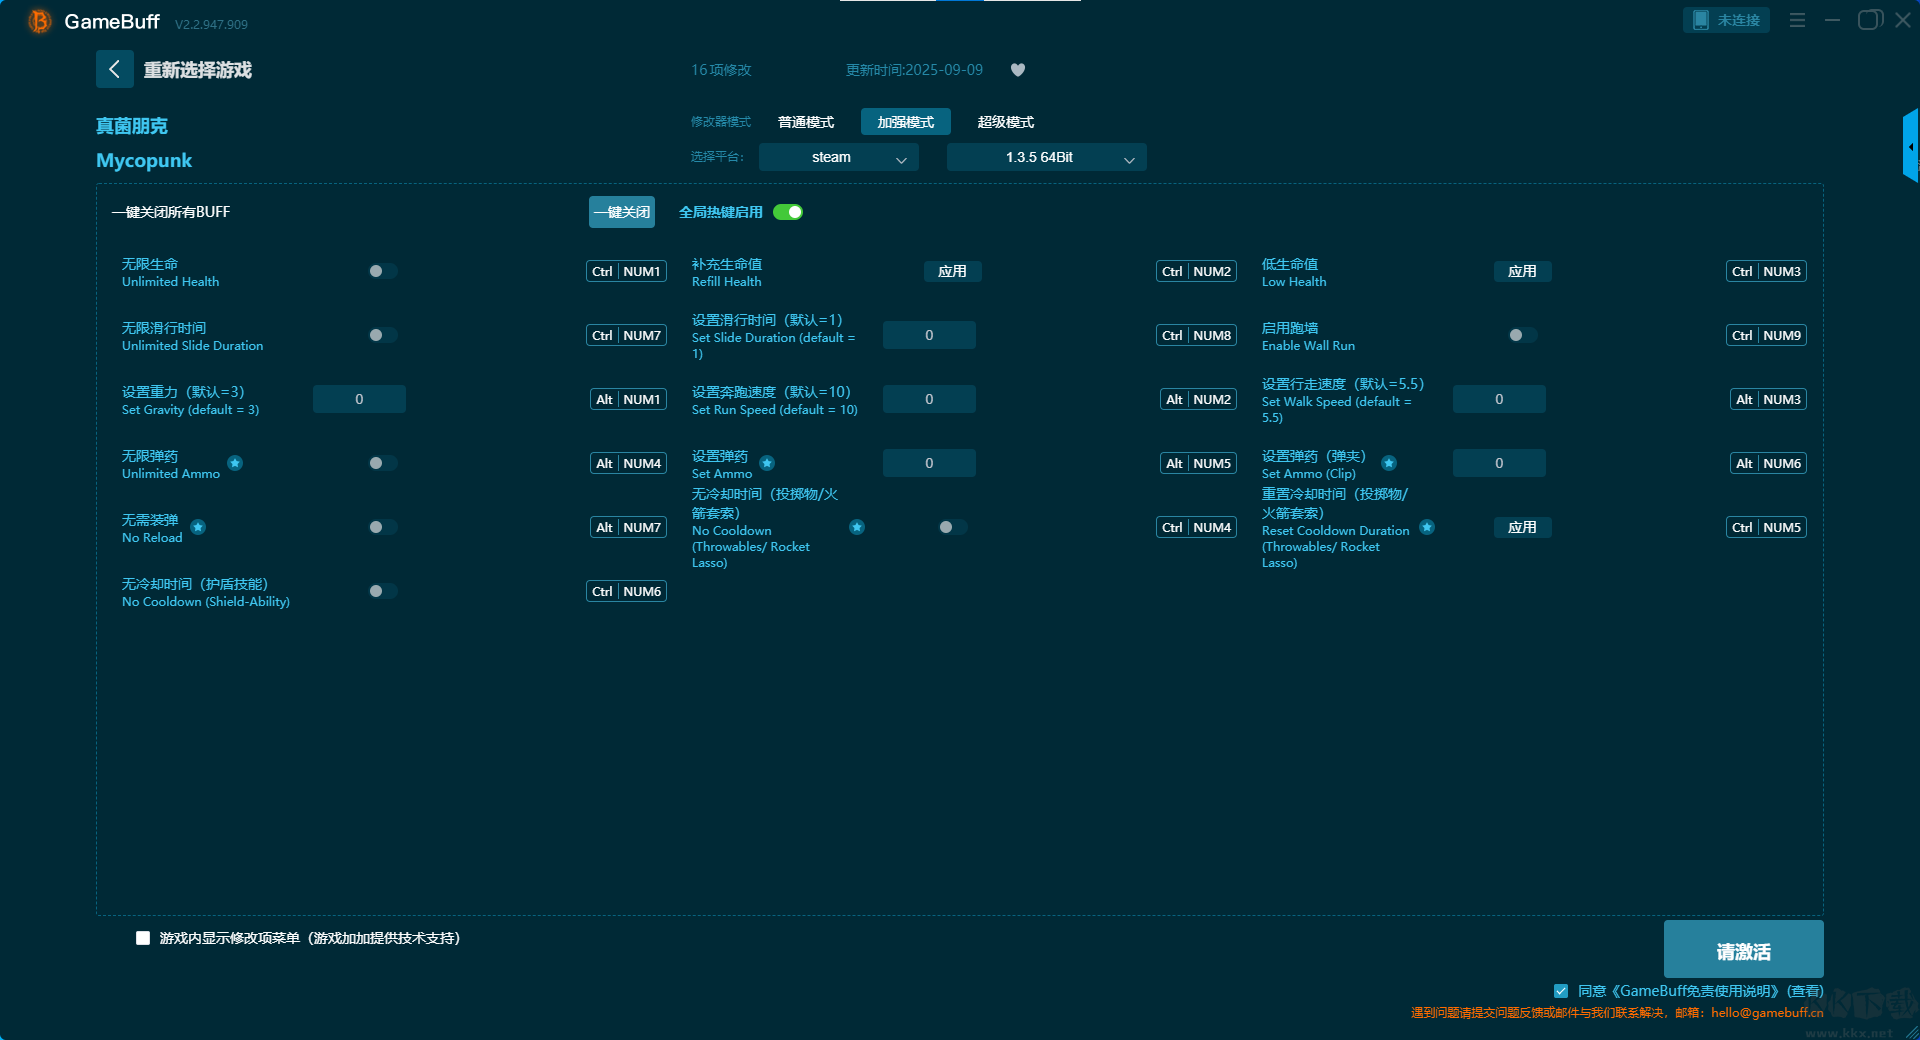This screenshot has width=1920, height=1040.
Task: Click Alt NUM4 hotkey for Unlimited Ammo
Action: pyautogui.click(x=628, y=463)
